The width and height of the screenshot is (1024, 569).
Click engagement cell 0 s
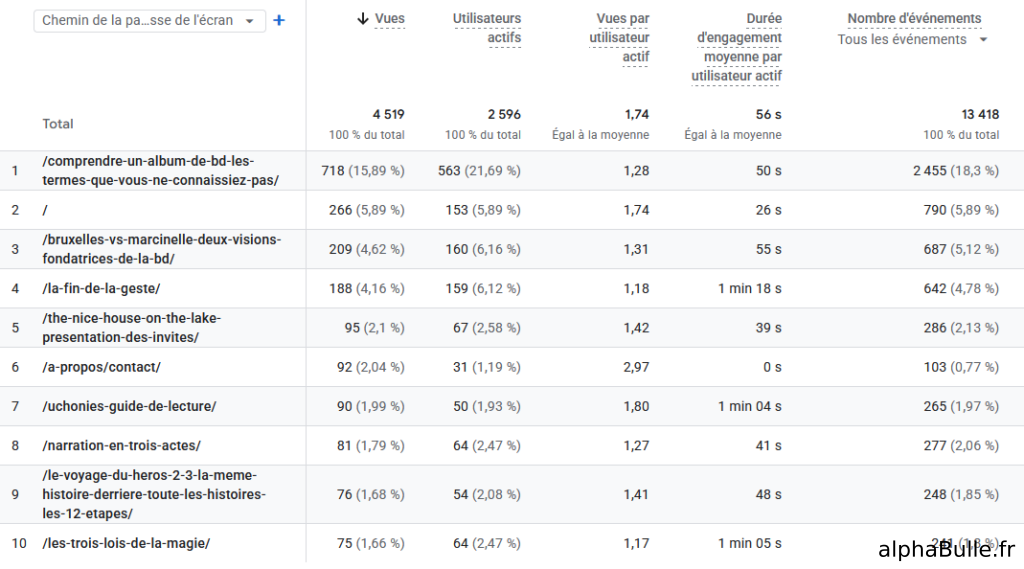[773, 367]
